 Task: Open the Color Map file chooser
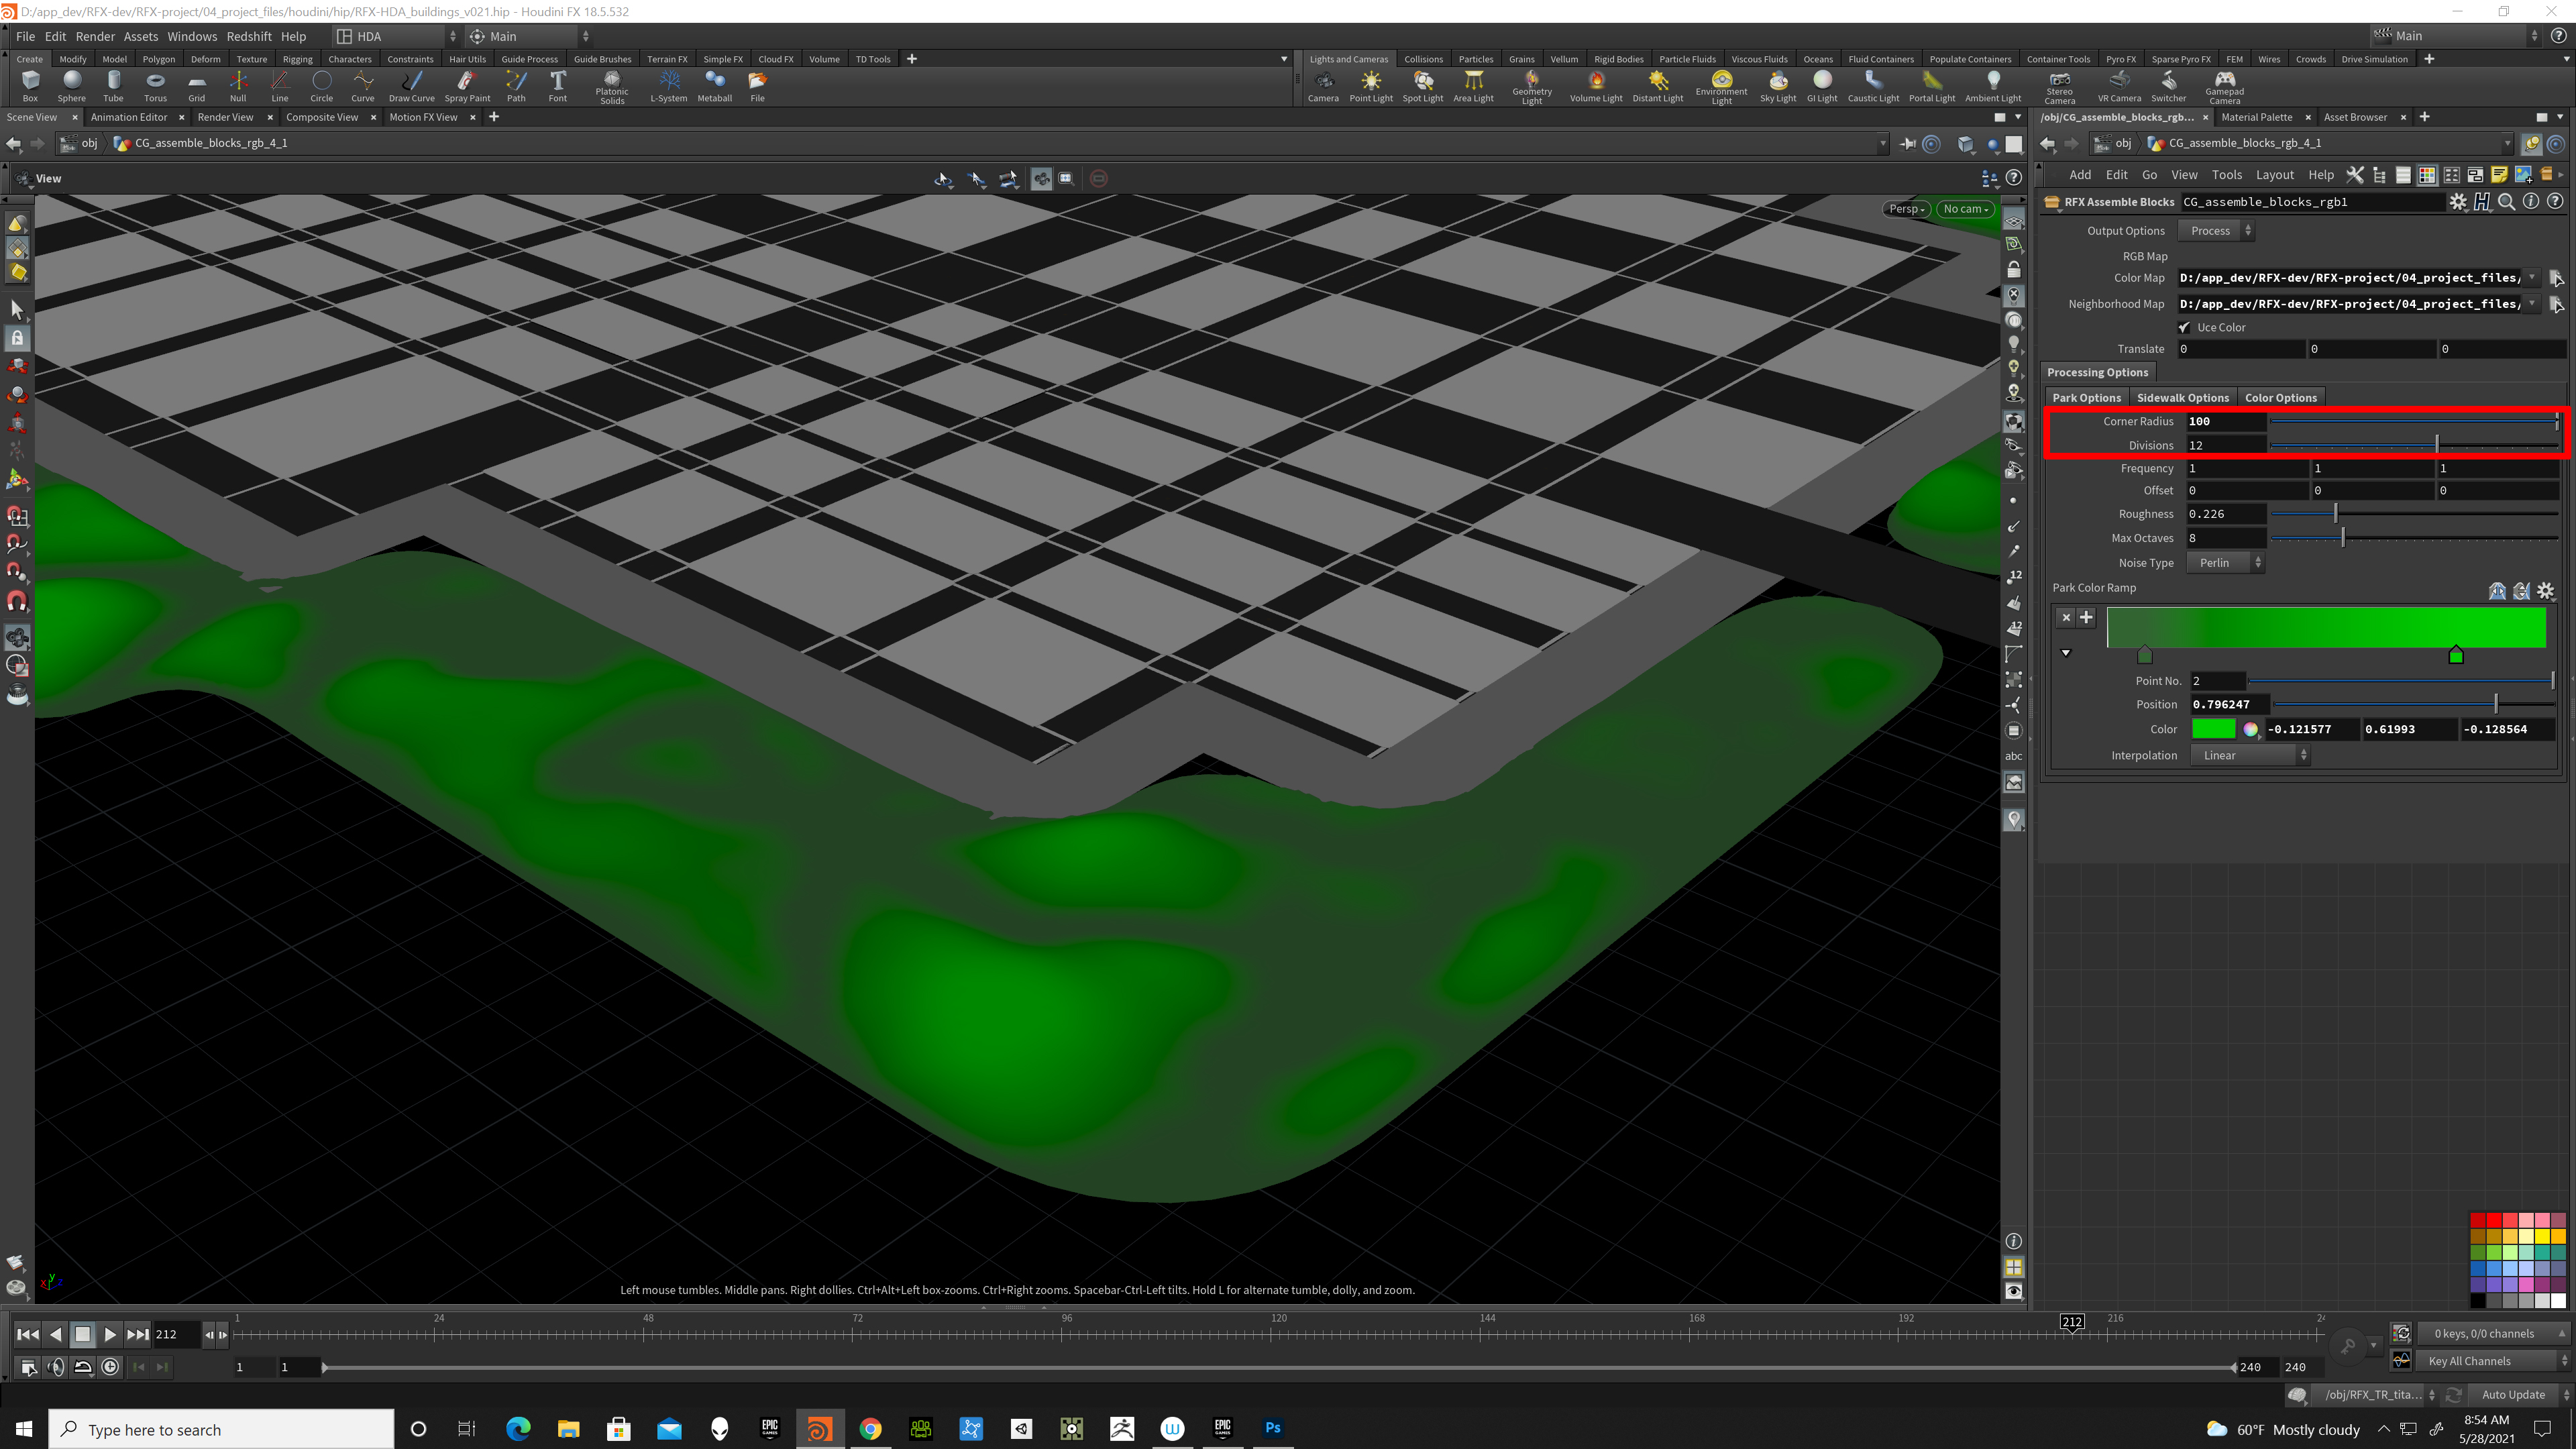coord(2556,278)
